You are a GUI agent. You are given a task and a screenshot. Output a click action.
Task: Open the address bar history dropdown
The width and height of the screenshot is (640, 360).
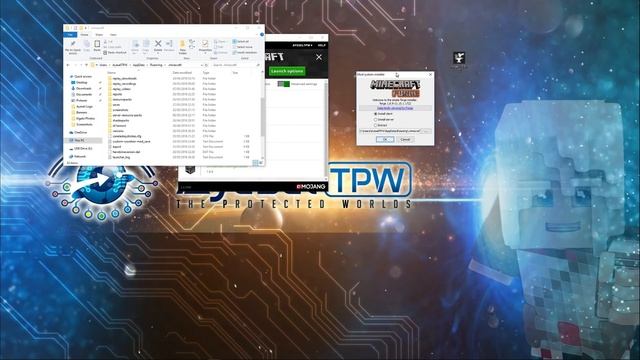click(x=202, y=65)
